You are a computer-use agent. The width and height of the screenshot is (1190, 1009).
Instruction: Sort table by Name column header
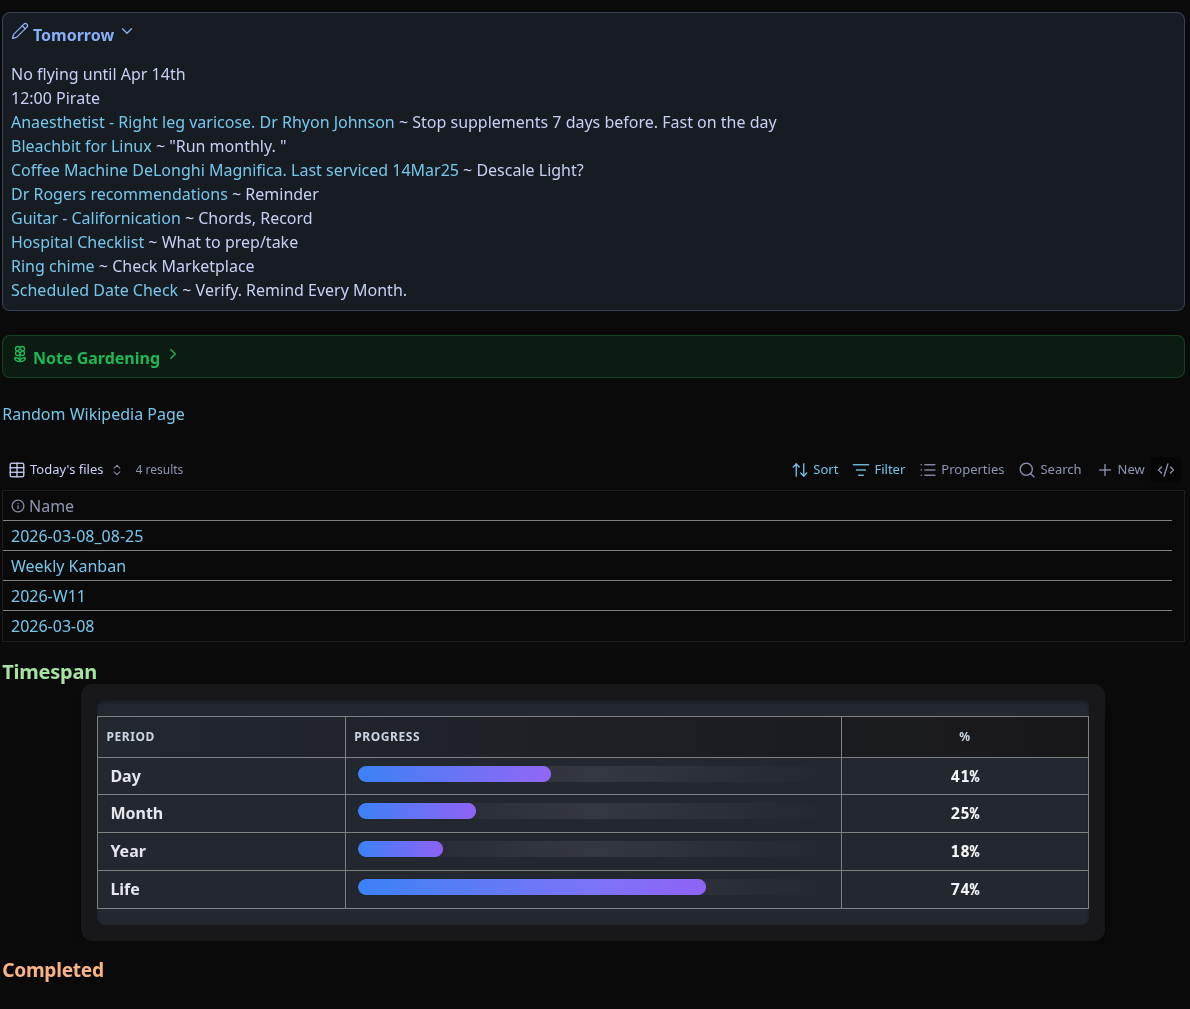pyautogui.click(x=51, y=506)
